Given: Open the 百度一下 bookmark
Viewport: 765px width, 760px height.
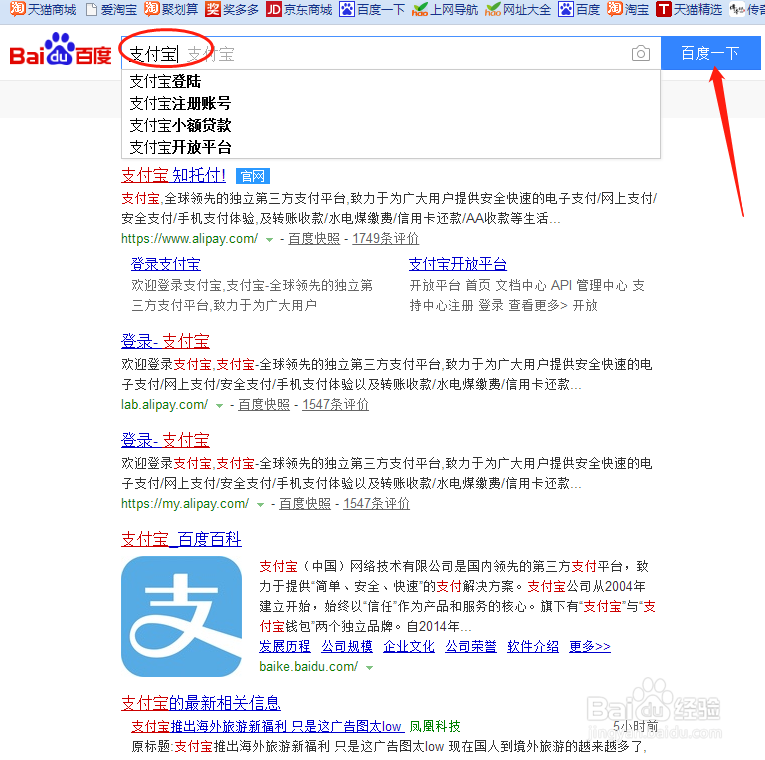Looking at the screenshot, I should (x=372, y=9).
